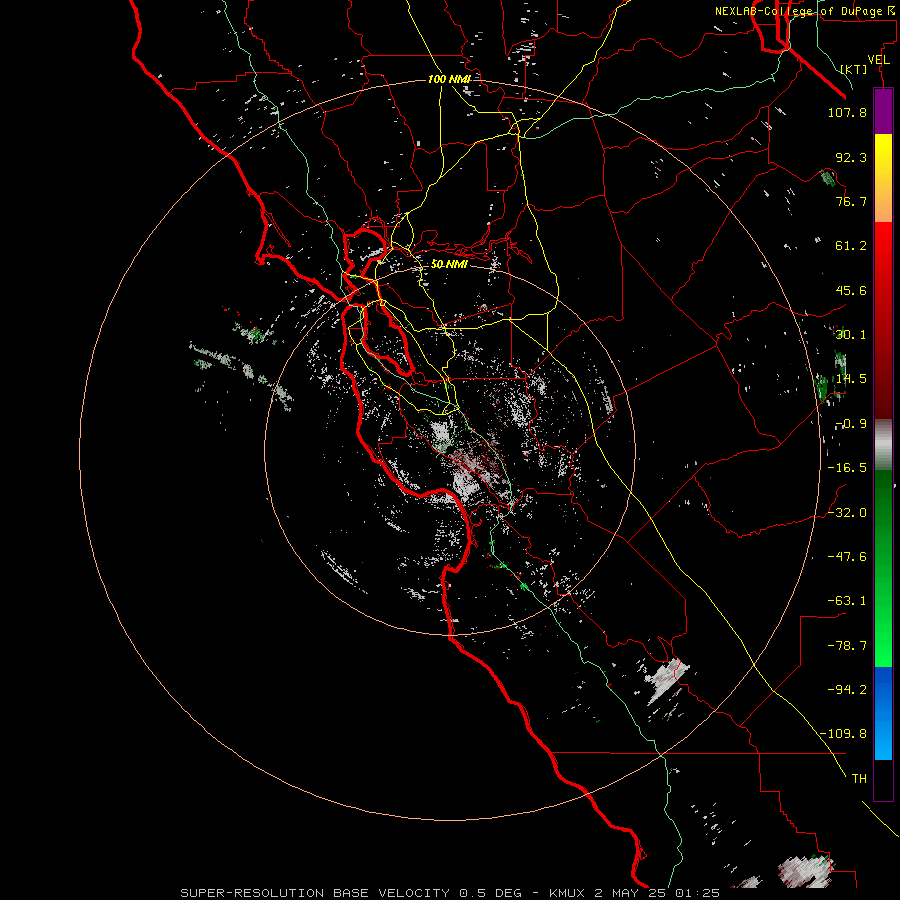Select the -32.0 velocity scale value
Screen dimensions: 900x900
click(x=847, y=512)
